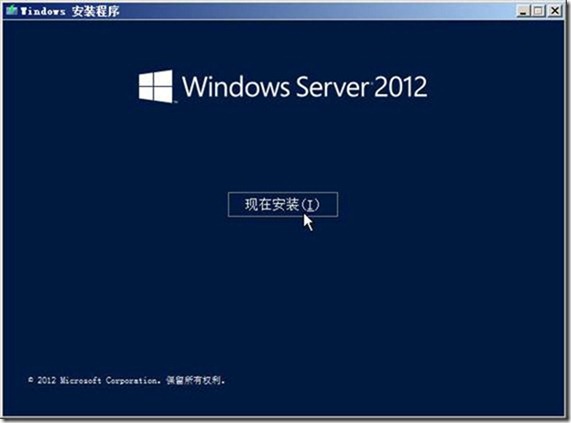This screenshot has width=571, height=423.
Task: Click the underlined I shortcut in install button
Action: coord(310,205)
